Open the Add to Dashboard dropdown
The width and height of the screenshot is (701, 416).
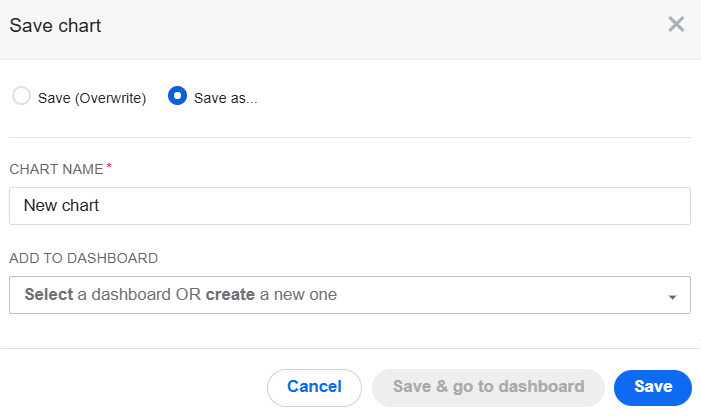[x=350, y=295]
